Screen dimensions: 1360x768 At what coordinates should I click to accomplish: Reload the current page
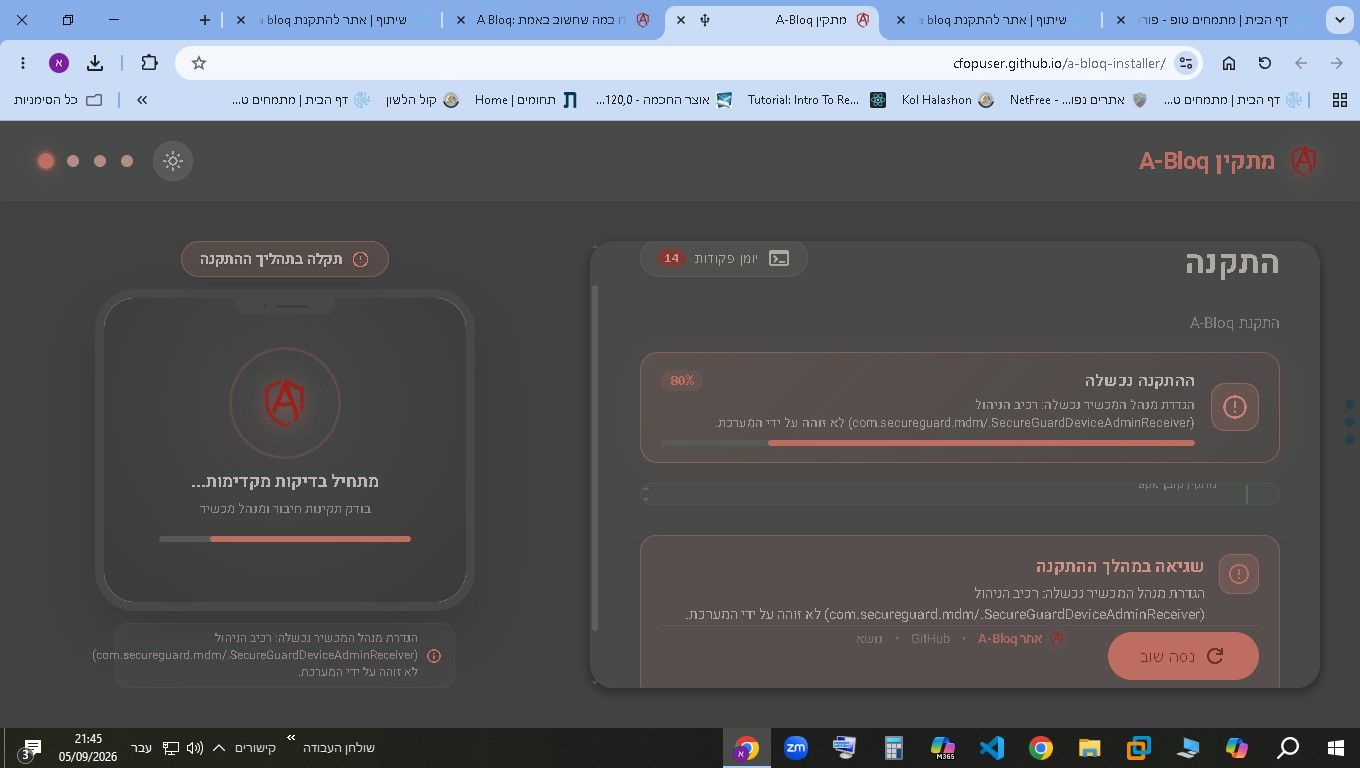[x=1265, y=63]
